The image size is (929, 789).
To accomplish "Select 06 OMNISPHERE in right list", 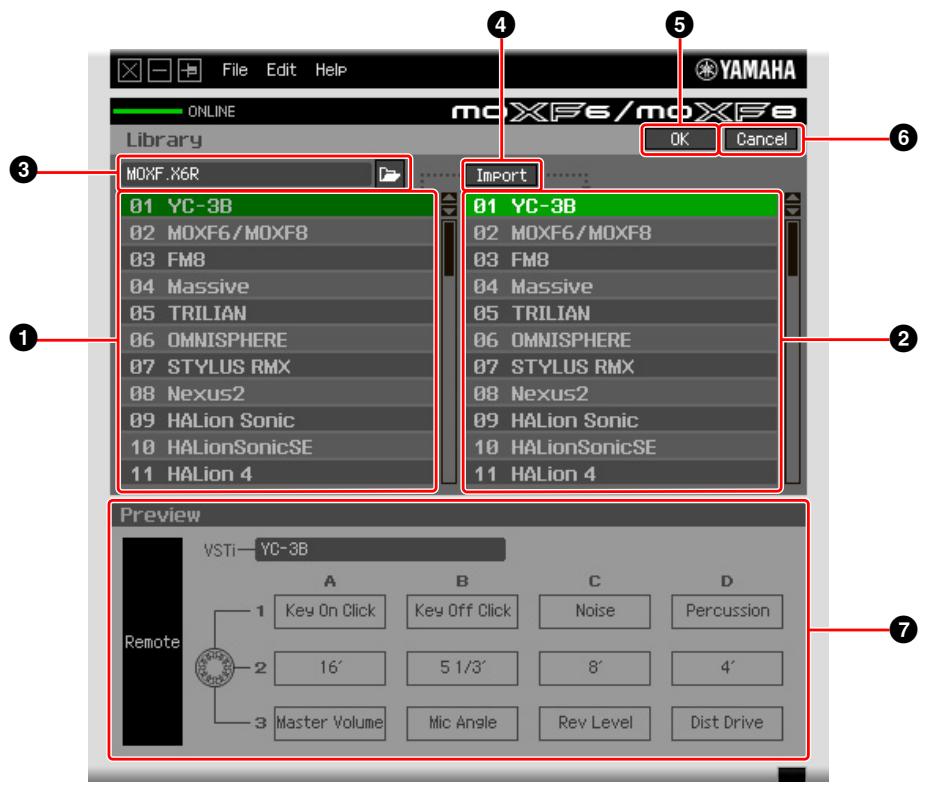I will [622, 339].
